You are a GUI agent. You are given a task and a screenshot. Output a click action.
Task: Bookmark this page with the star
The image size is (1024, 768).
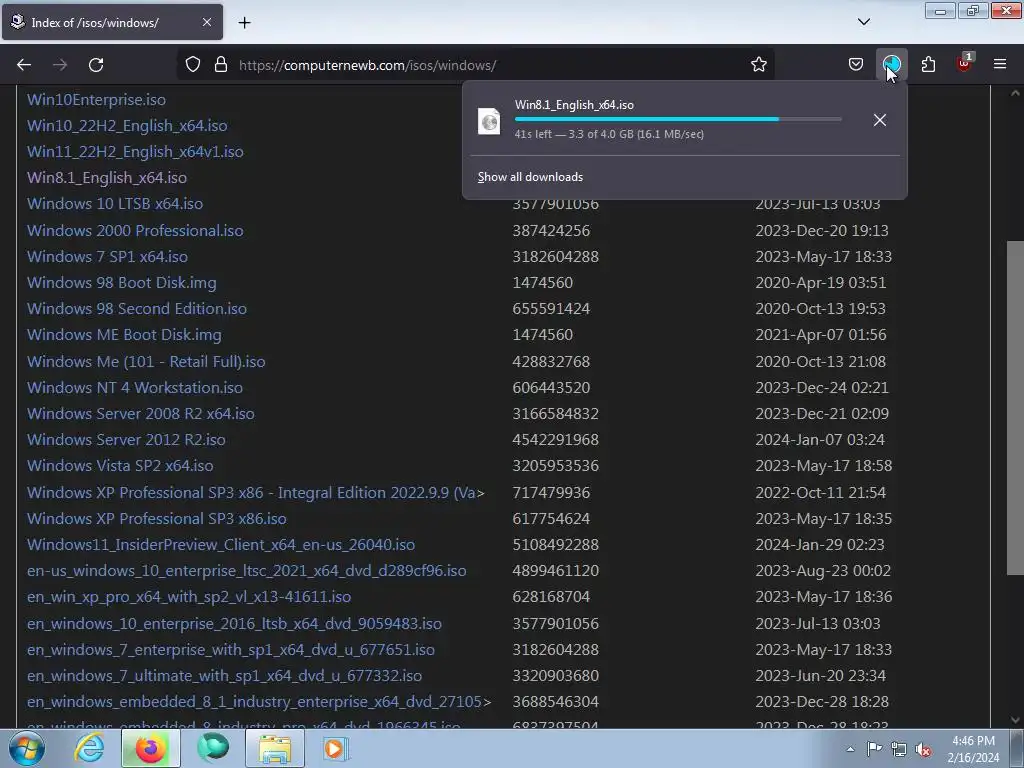[x=758, y=65]
